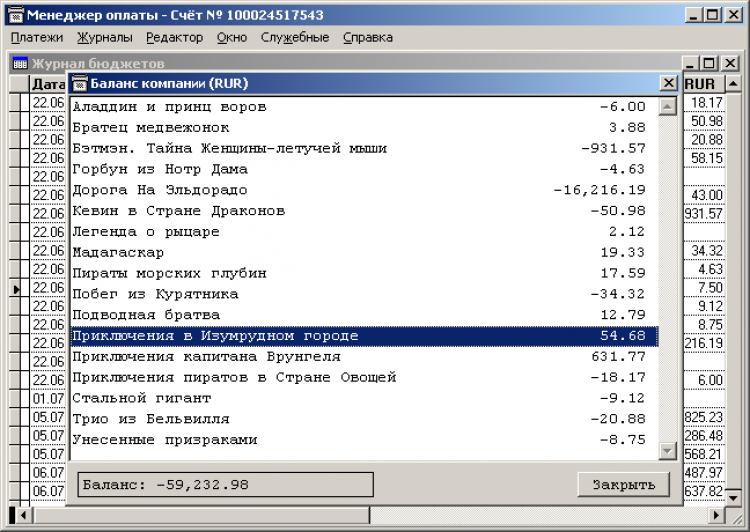Viewport: 750px width, 532px height.
Task: Click the Дата column header in journal
Action: coord(47,84)
